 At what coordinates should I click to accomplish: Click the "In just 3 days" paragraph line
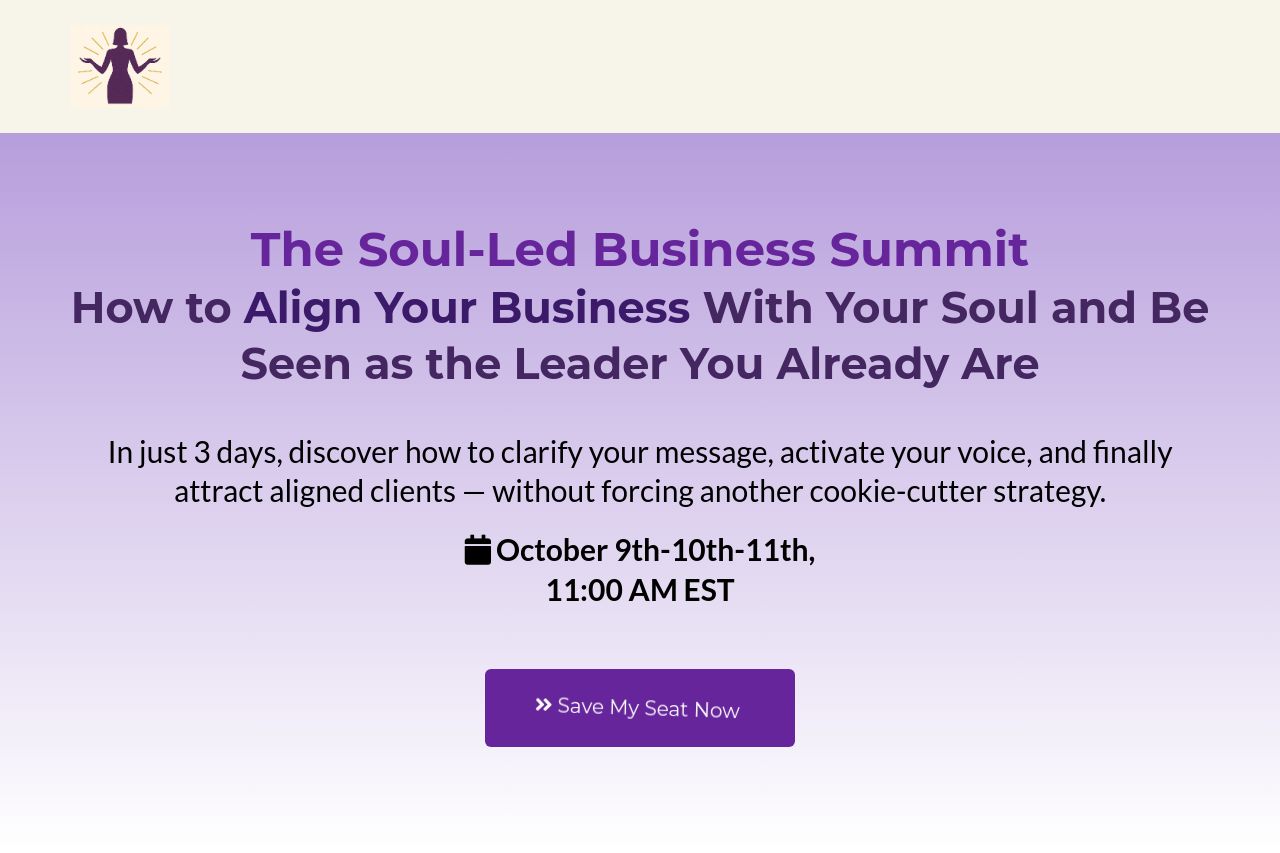(639, 452)
